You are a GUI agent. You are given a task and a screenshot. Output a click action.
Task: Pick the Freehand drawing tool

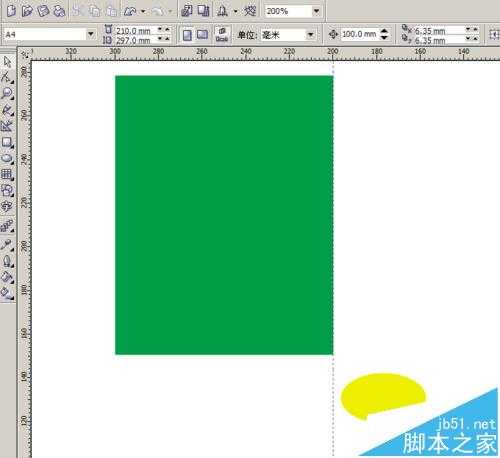(7, 110)
